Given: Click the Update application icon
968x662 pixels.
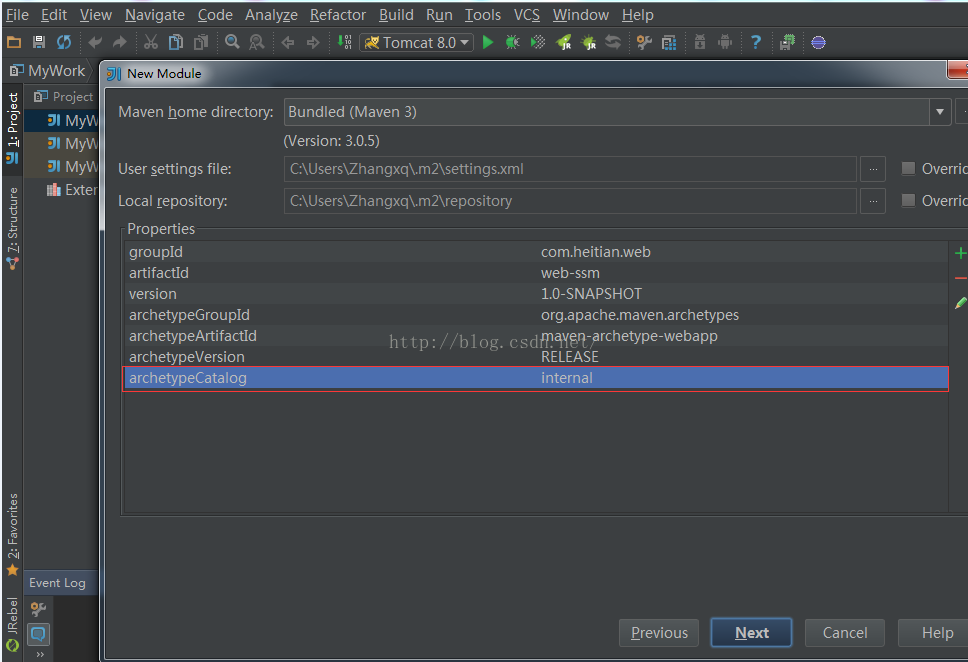Looking at the screenshot, I should pyautogui.click(x=613, y=42).
